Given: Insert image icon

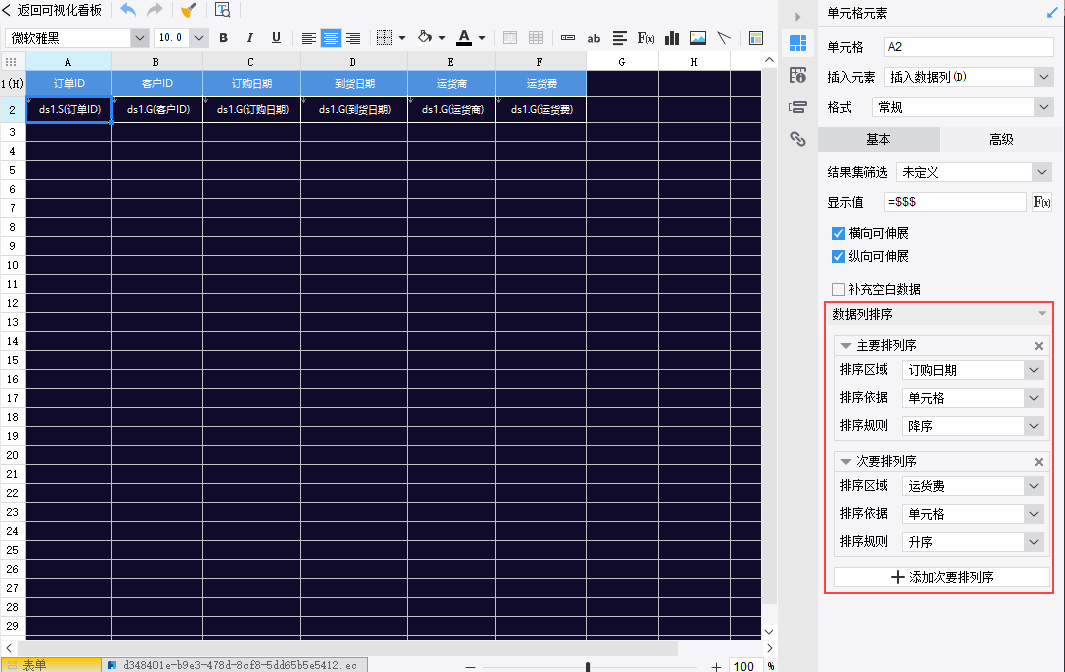Looking at the screenshot, I should (698, 38).
